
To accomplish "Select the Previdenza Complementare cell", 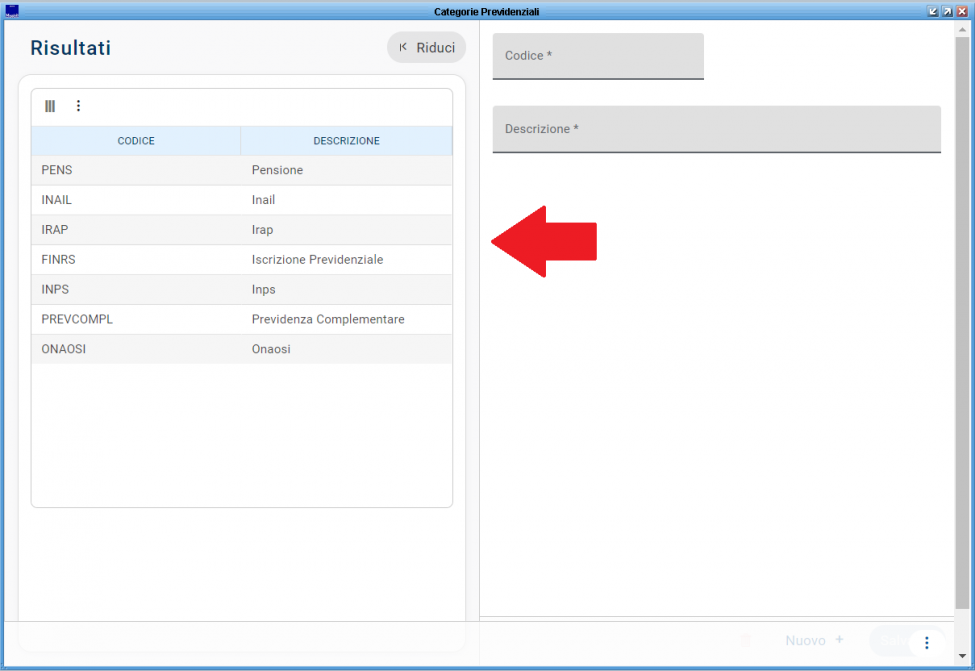I will (x=346, y=320).
